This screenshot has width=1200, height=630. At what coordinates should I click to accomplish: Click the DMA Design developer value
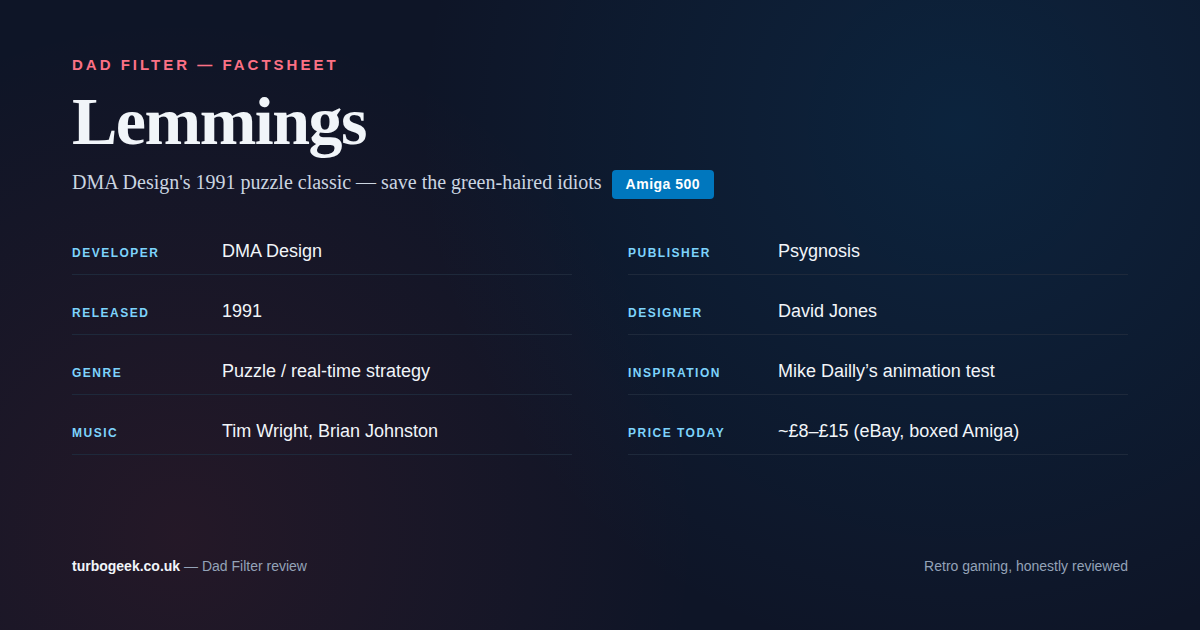(272, 251)
